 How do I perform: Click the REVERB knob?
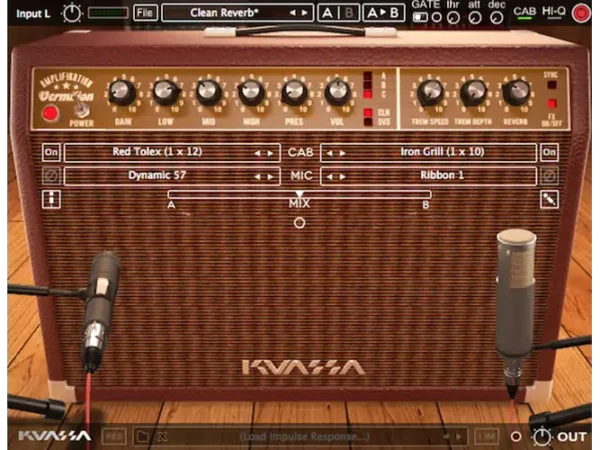point(516,93)
